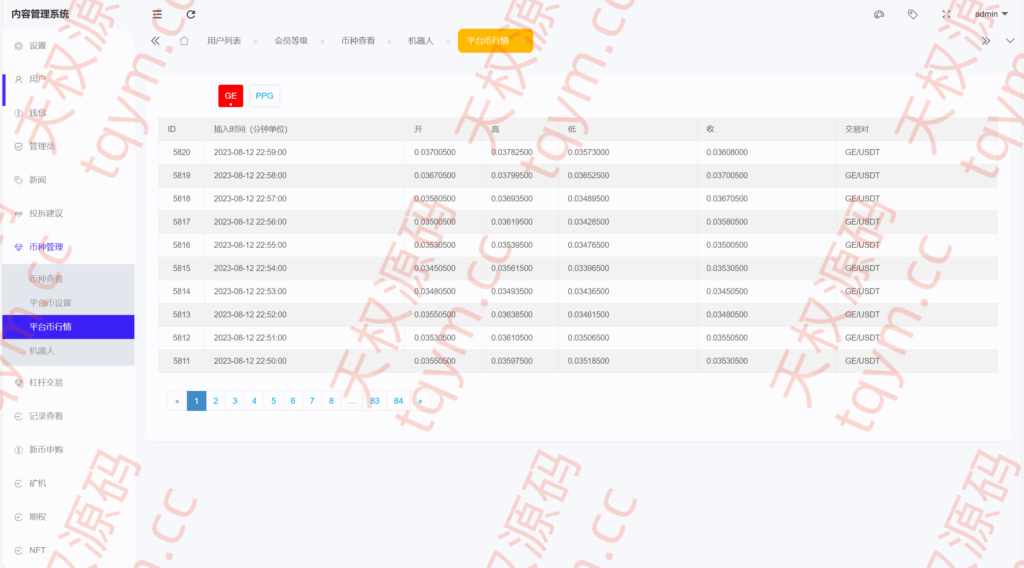The width and height of the screenshot is (1024, 568).
Task: Click the shield icon beside 管理员
Action: 18,146
